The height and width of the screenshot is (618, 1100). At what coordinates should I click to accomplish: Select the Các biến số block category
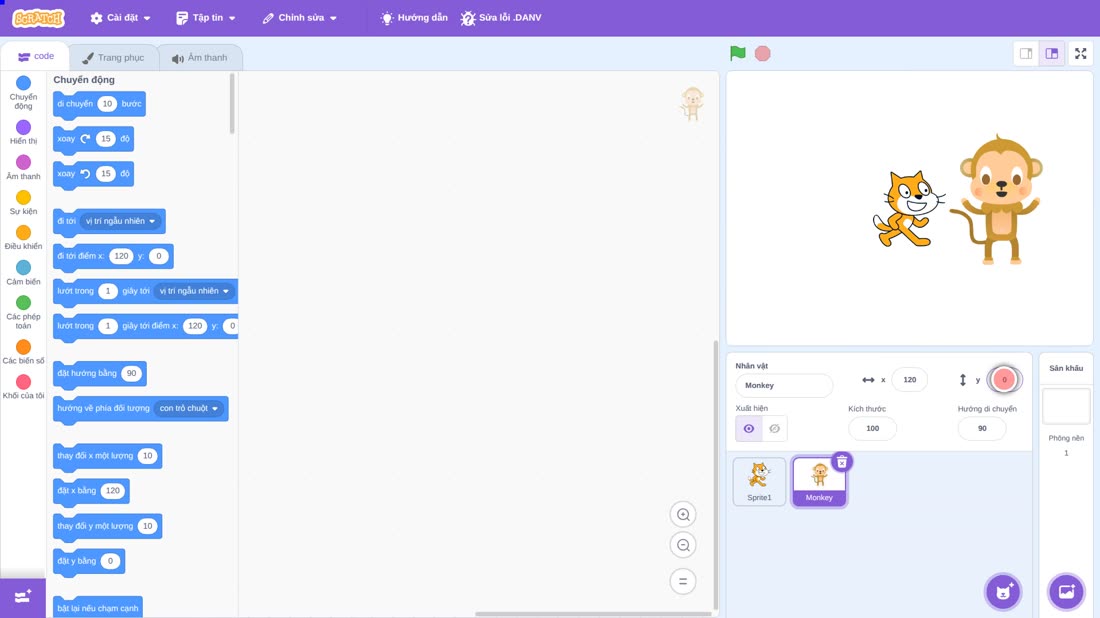coord(23,351)
